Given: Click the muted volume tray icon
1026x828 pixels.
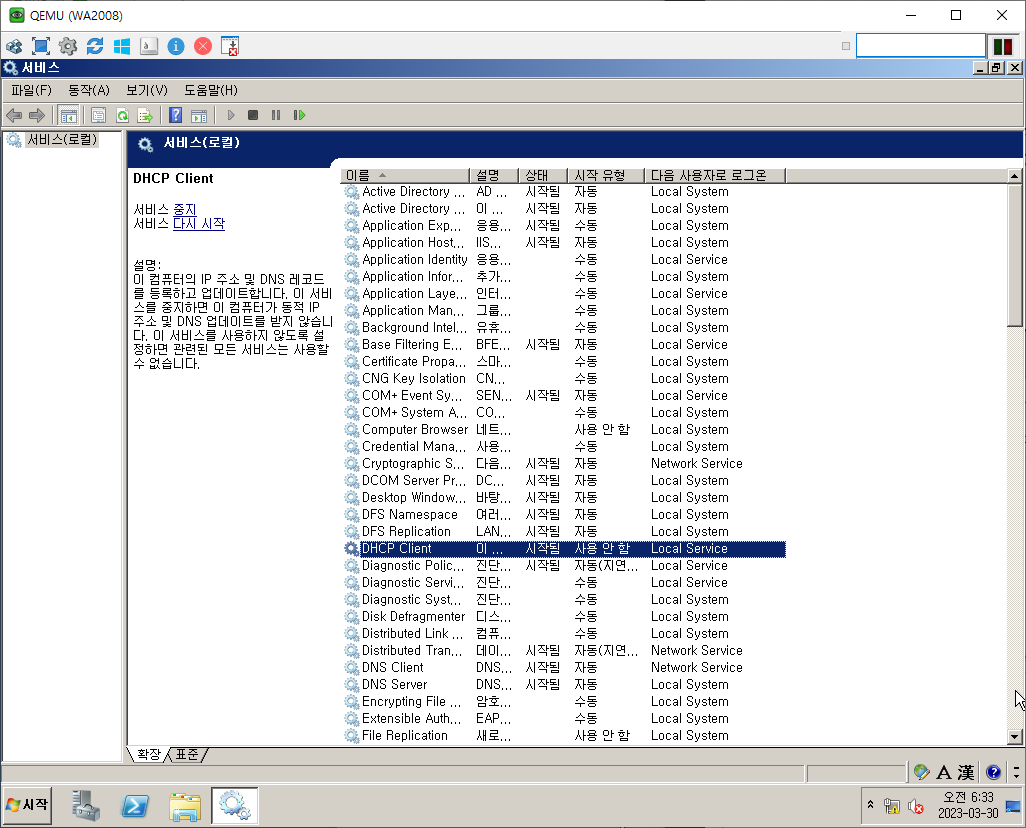Looking at the screenshot, I should click(x=916, y=806).
